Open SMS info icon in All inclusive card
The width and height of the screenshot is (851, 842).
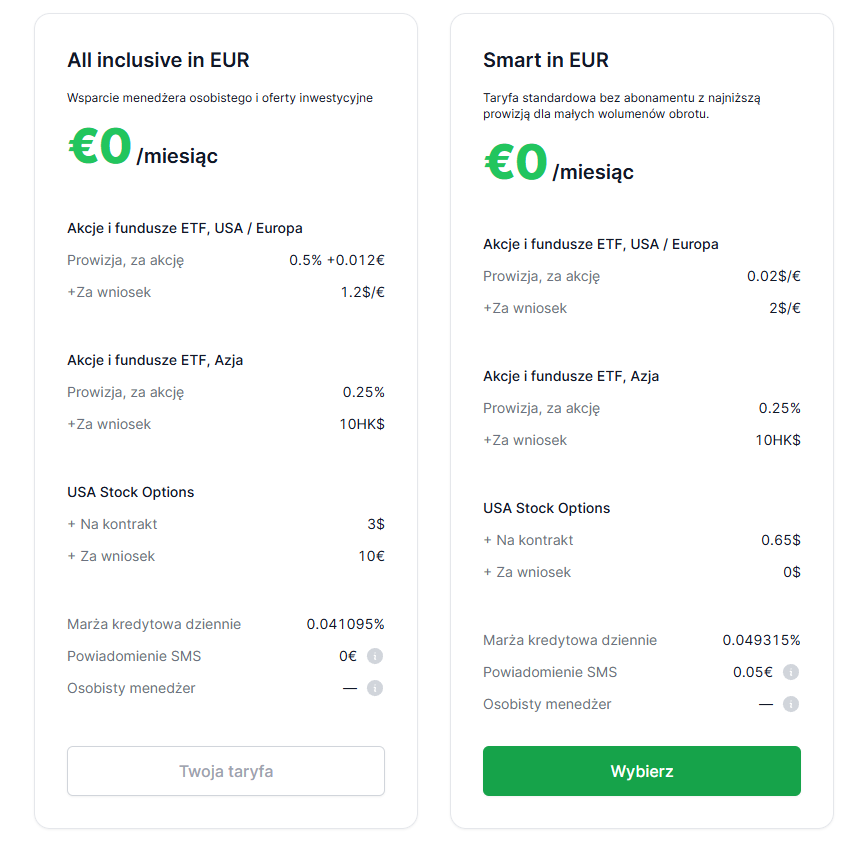pyautogui.click(x=375, y=656)
